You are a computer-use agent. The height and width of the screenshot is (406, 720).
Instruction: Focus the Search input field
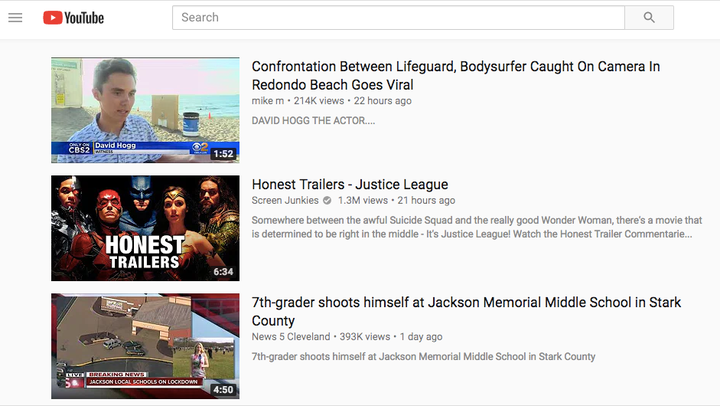(x=398, y=17)
